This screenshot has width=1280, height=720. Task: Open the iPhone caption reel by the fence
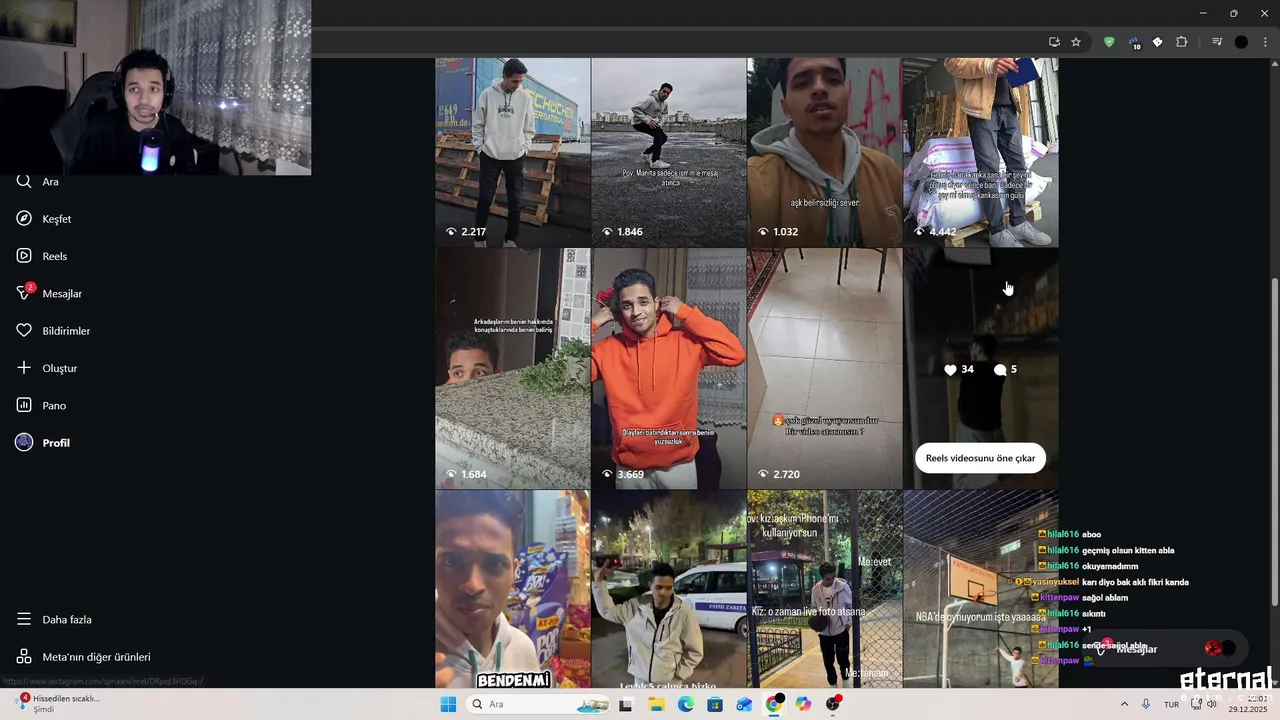click(824, 589)
